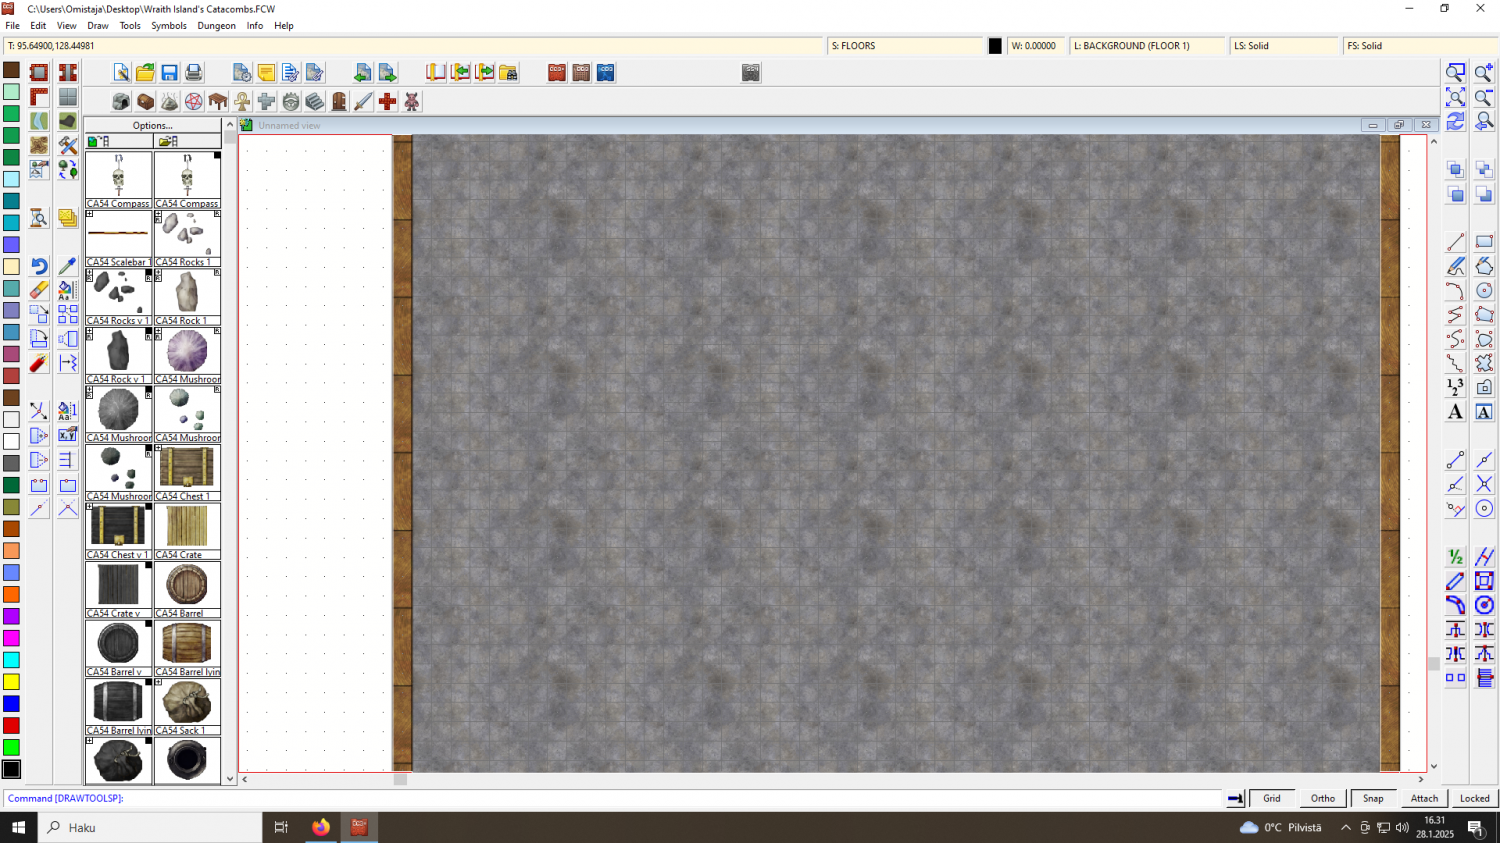
Task: Click the dynamite Explode tool icon
Action: coord(39,364)
